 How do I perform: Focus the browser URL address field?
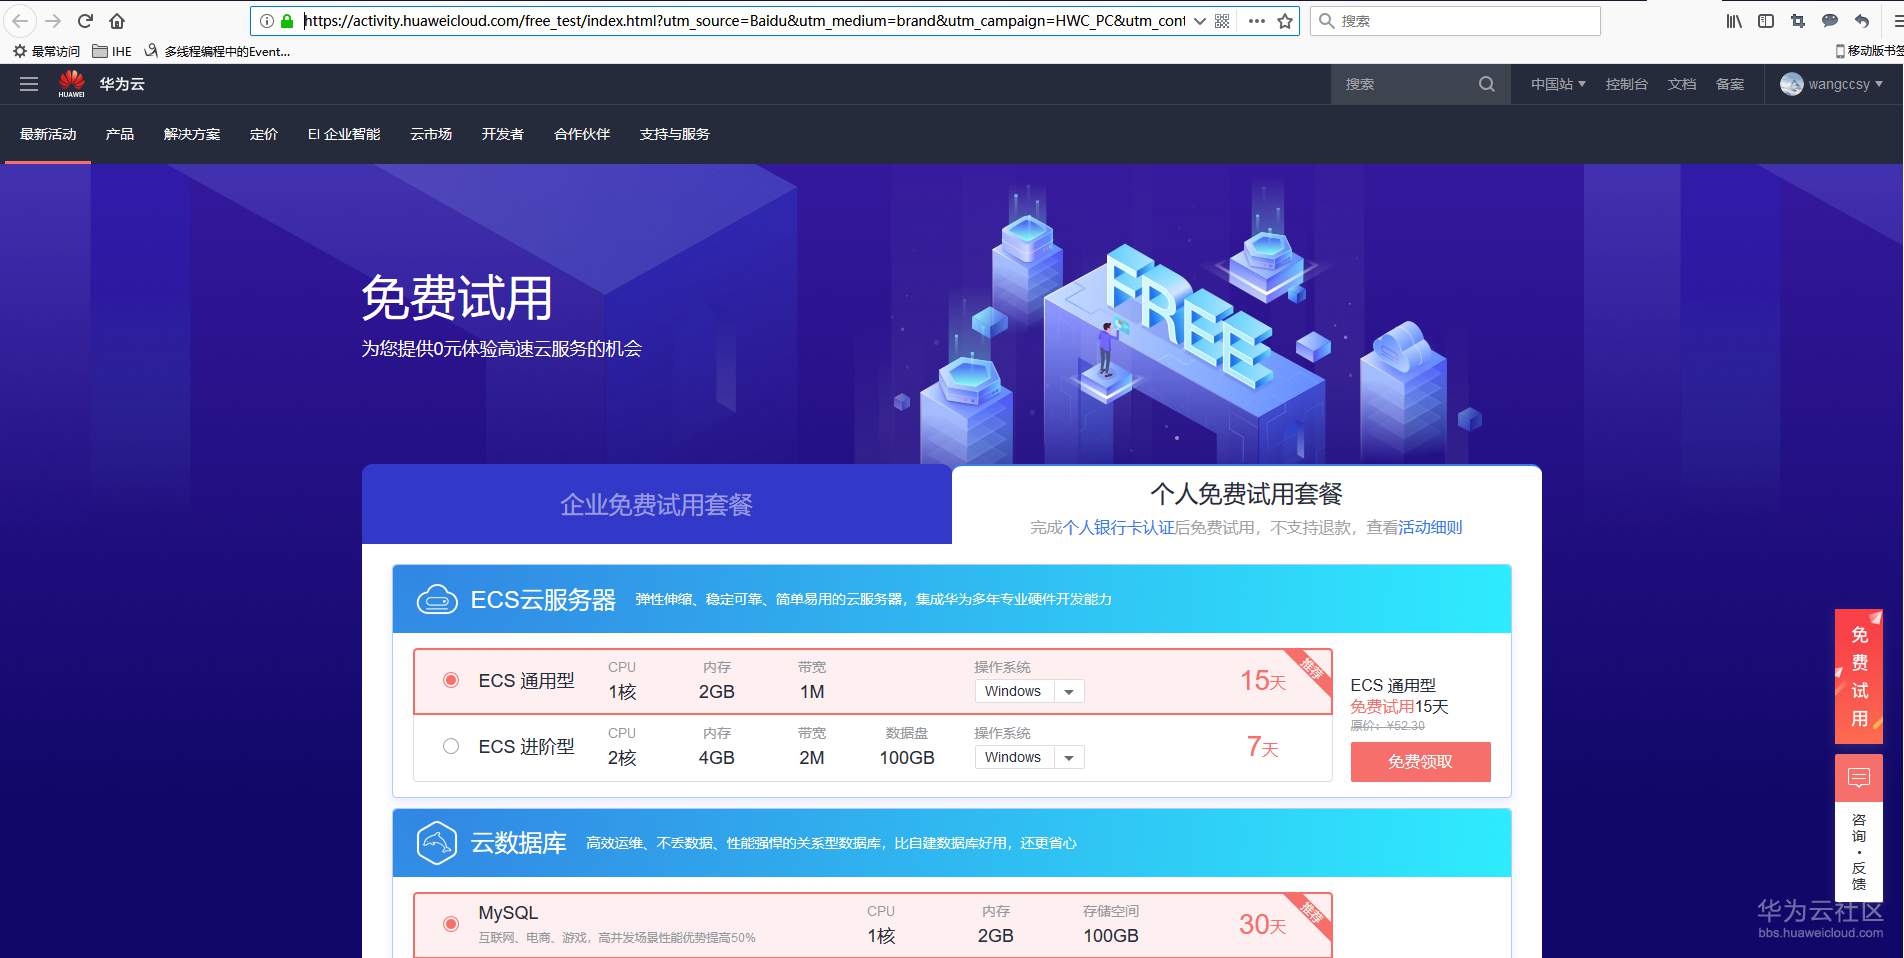click(744, 21)
